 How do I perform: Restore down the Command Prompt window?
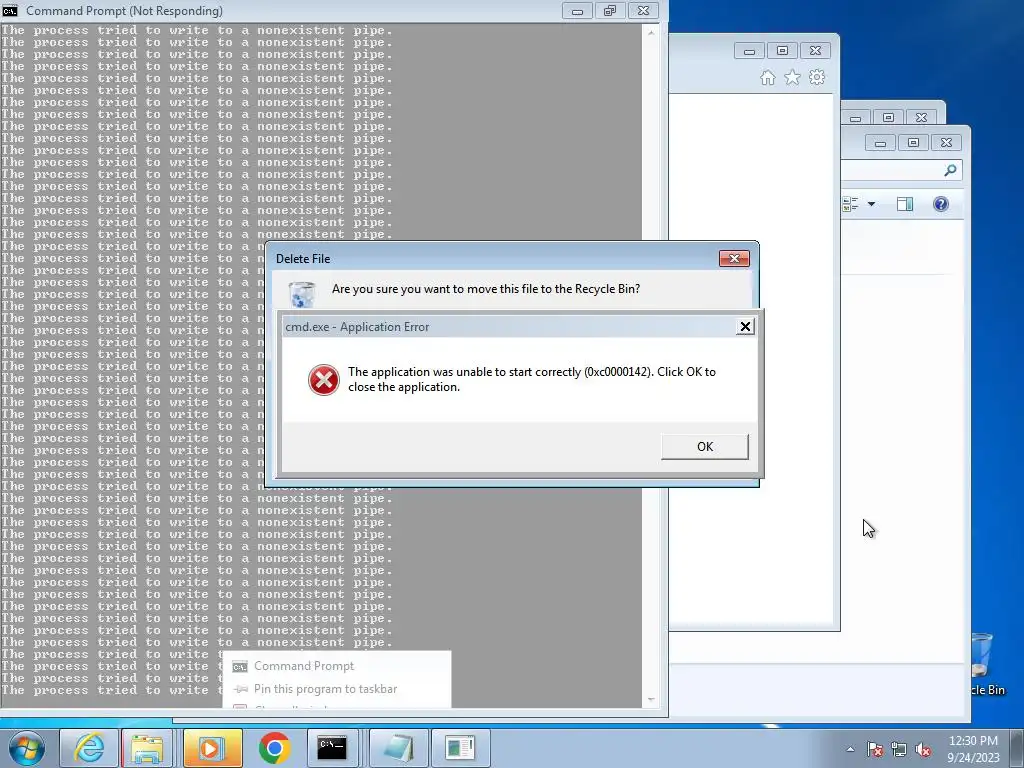point(609,11)
